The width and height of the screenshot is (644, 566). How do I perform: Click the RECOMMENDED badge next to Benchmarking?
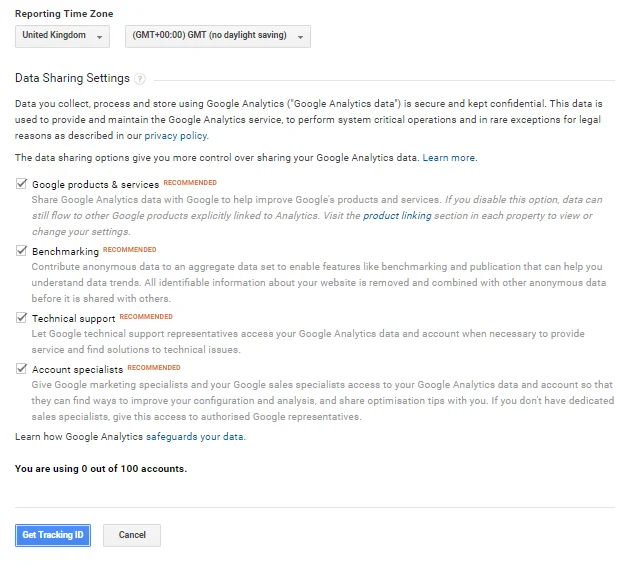pos(130,250)
